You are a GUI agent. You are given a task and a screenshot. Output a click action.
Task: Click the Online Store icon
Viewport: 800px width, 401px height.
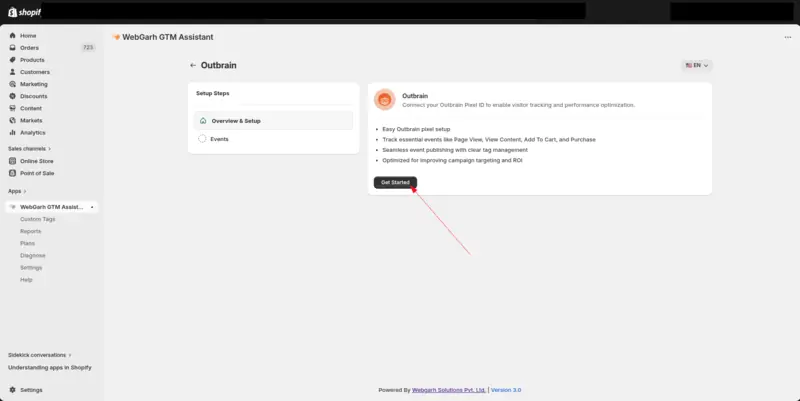(x=13, y=161)
